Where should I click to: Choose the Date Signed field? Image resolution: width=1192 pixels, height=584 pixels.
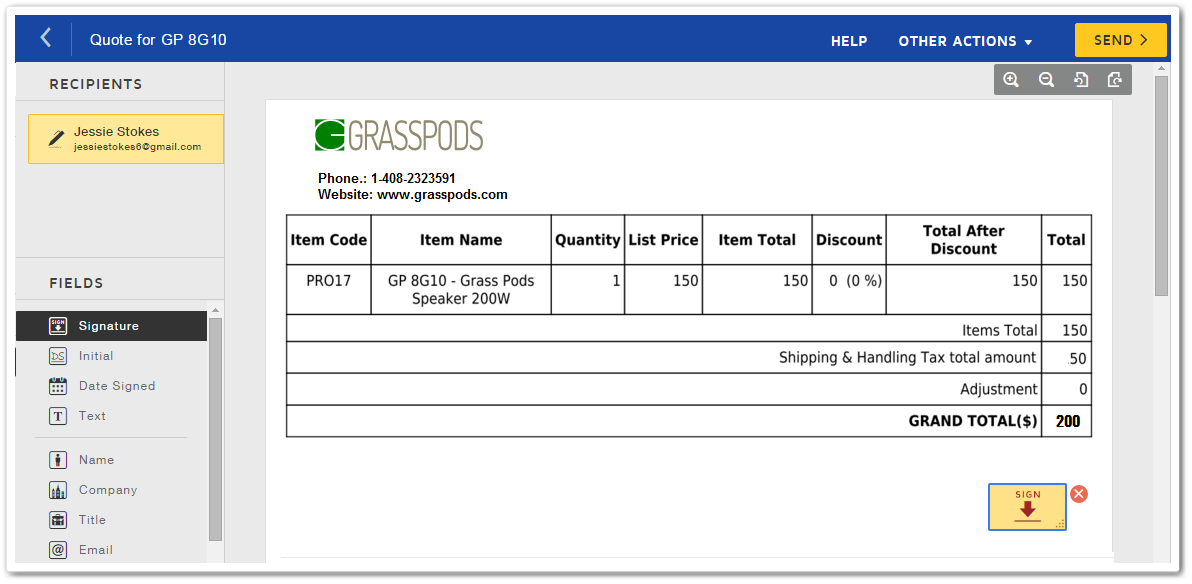(116, 386)
